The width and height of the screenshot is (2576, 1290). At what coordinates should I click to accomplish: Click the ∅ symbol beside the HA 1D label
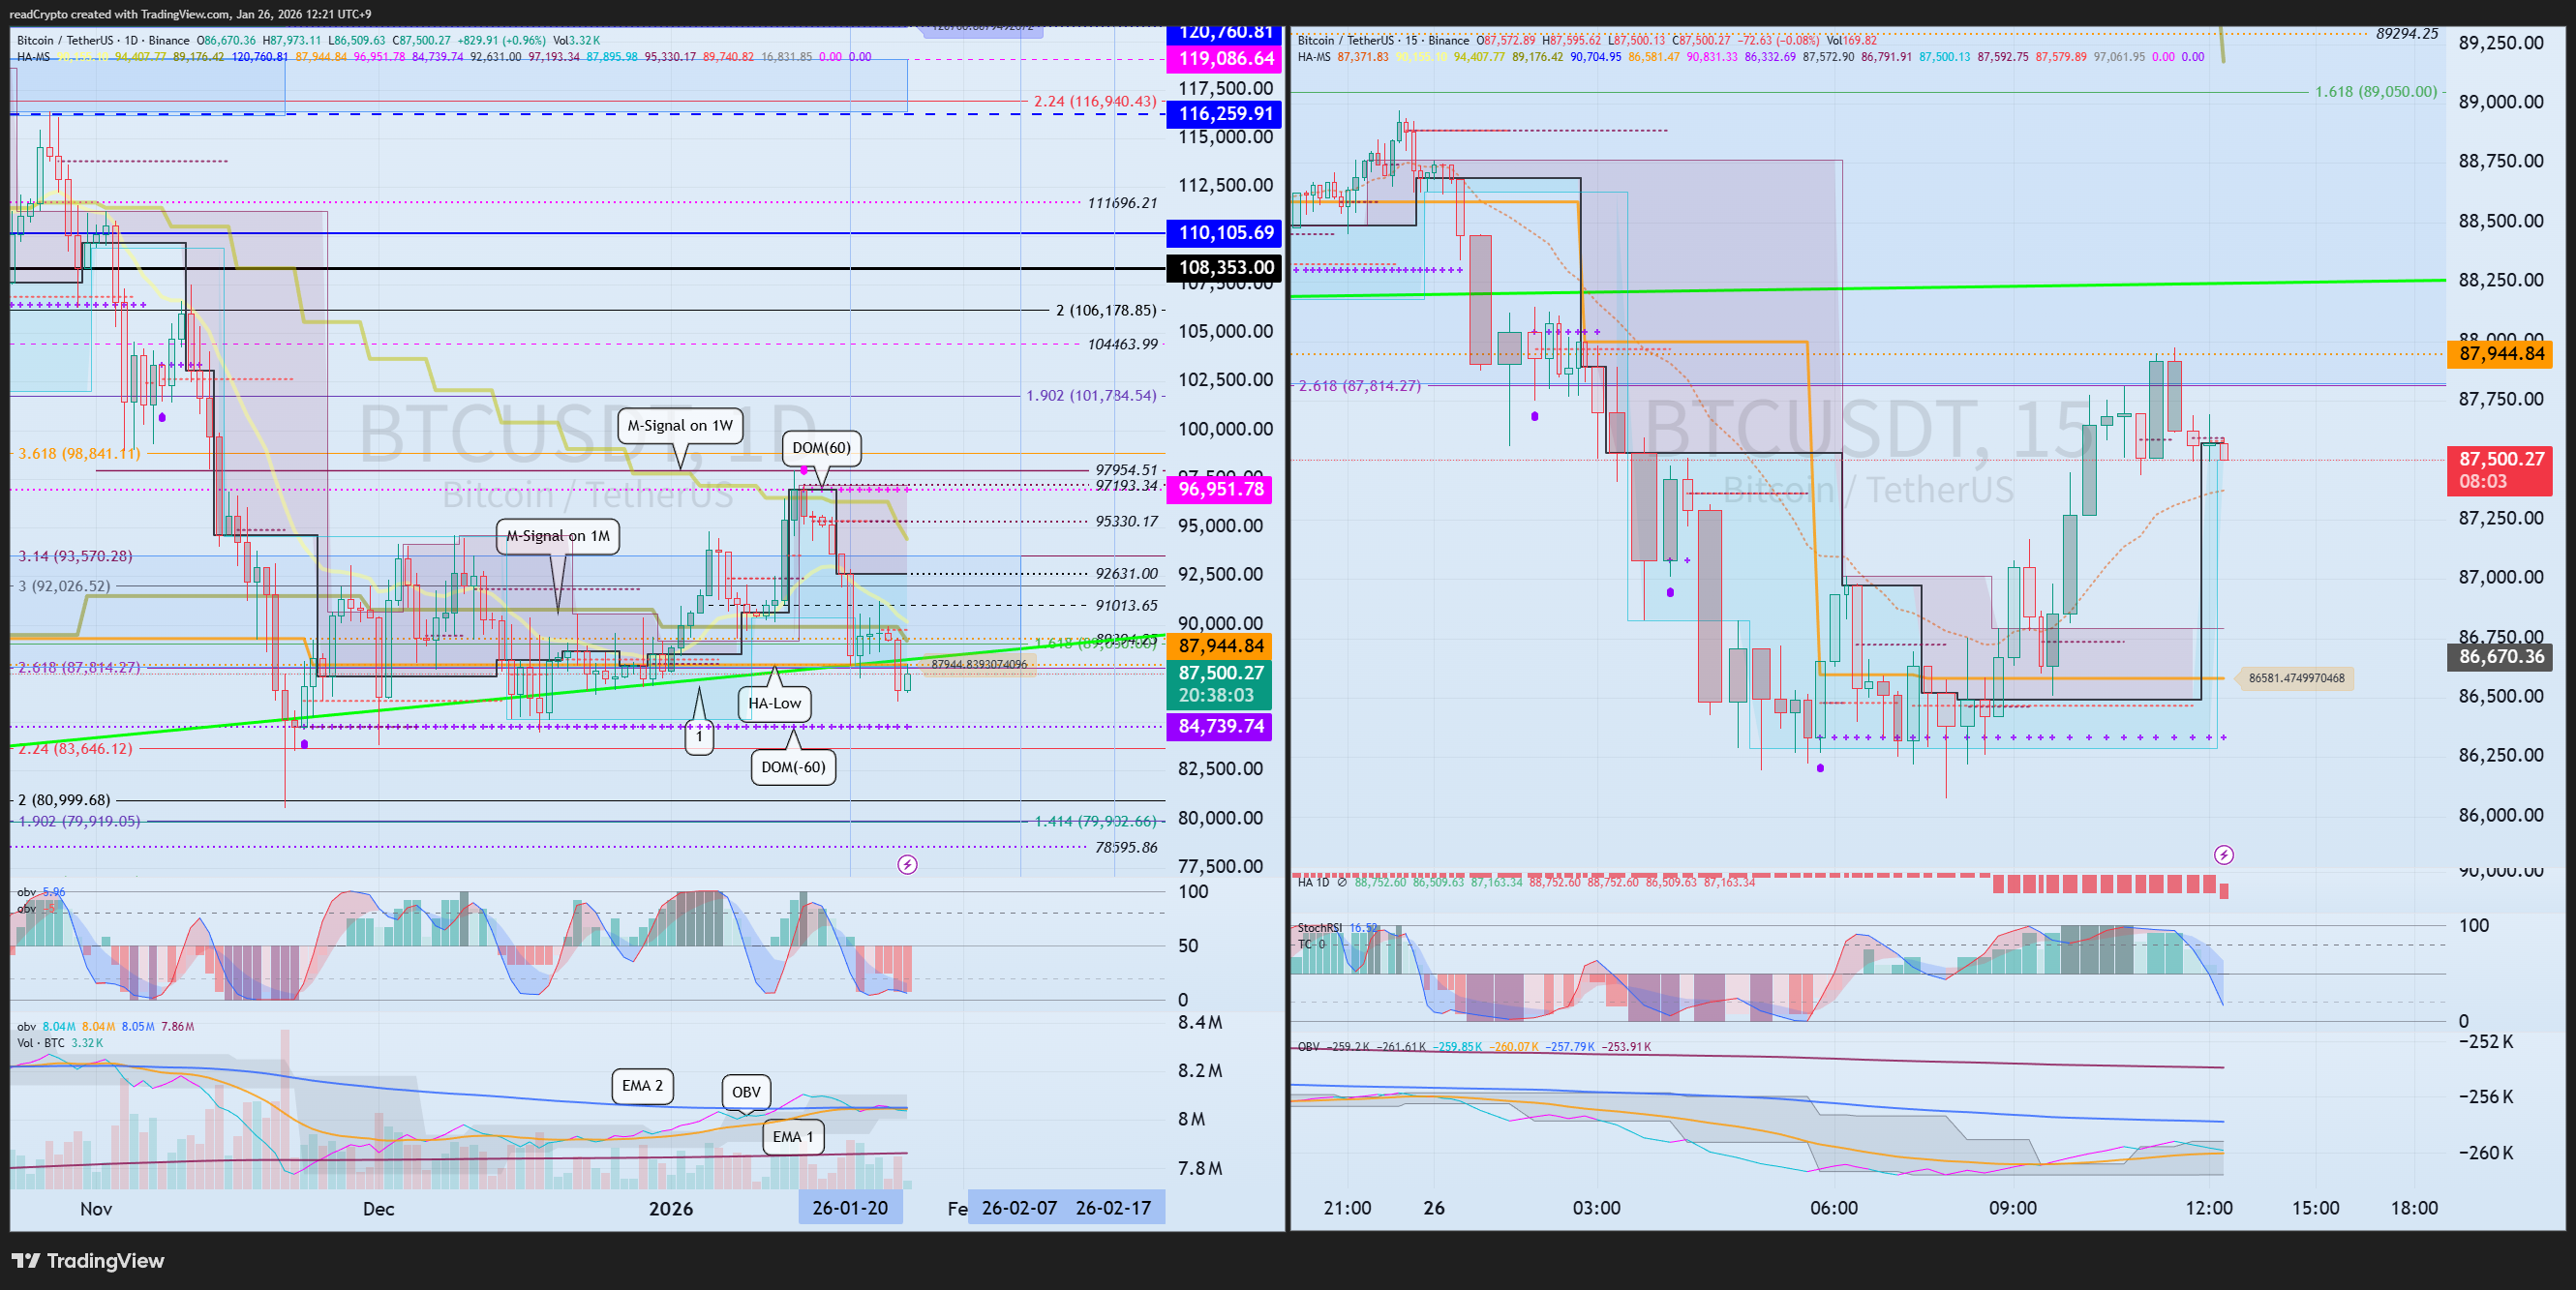1341,882
